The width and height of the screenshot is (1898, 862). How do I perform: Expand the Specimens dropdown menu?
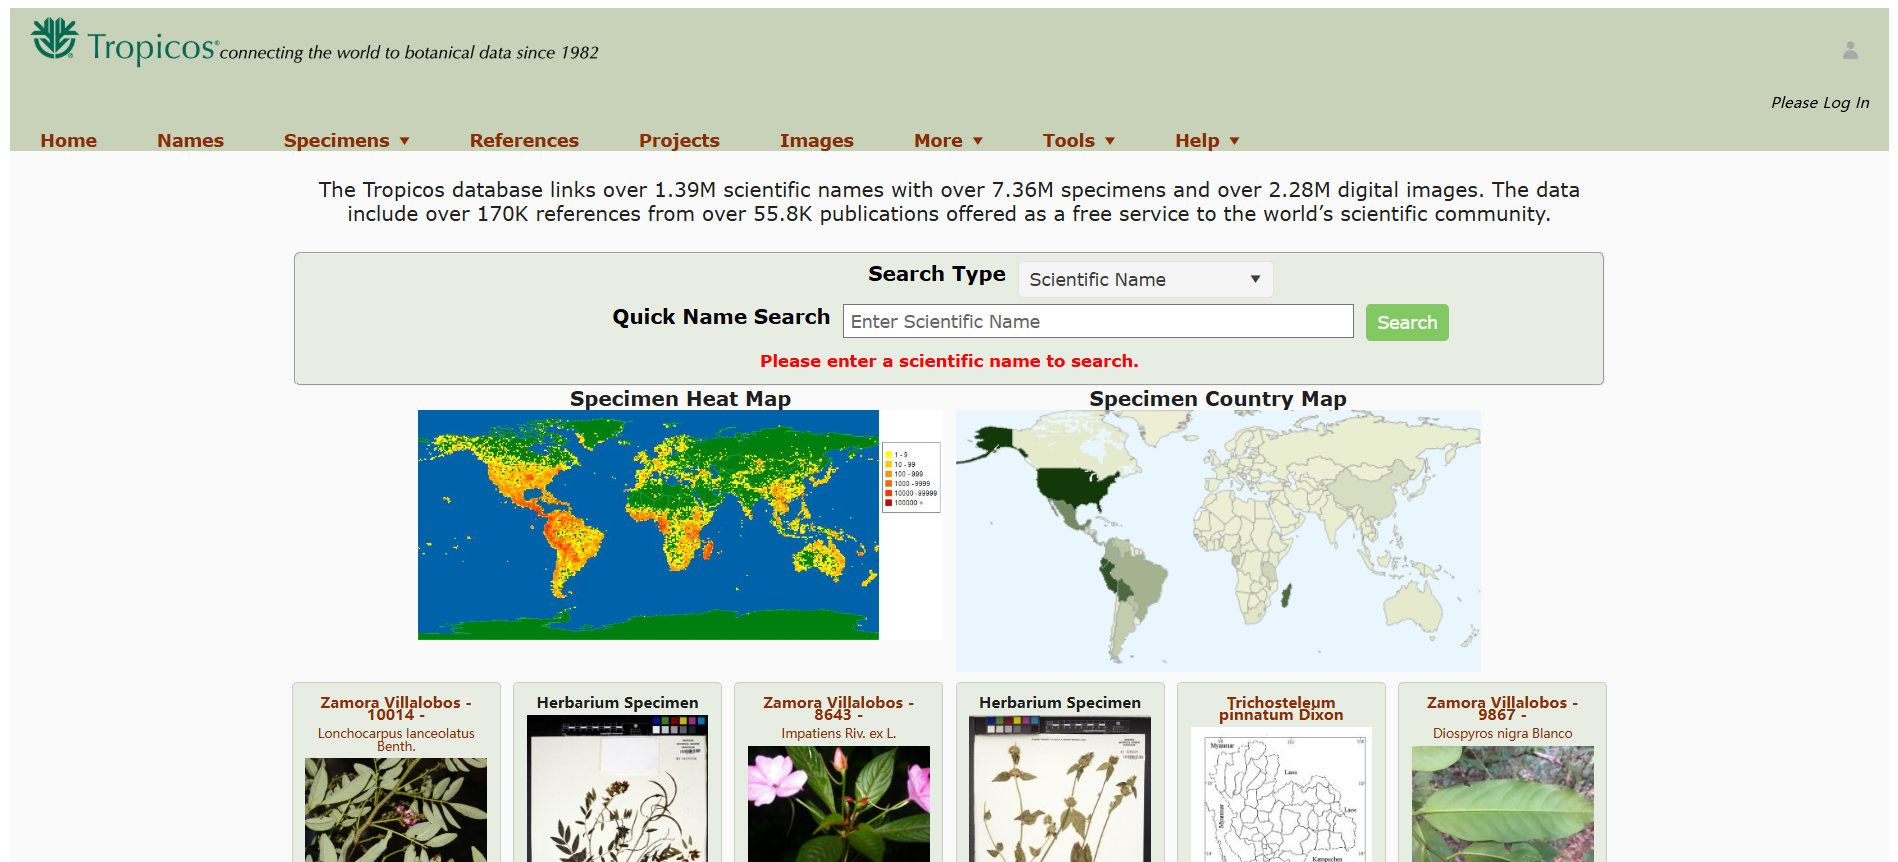tap(347, 141)
